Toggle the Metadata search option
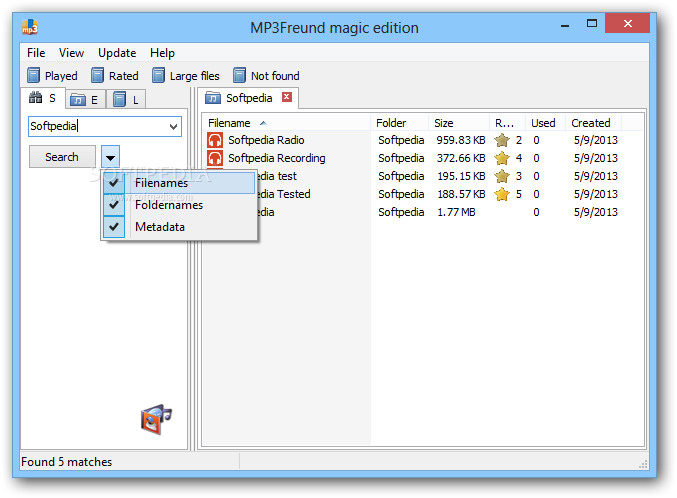 [x=179, y=227]
